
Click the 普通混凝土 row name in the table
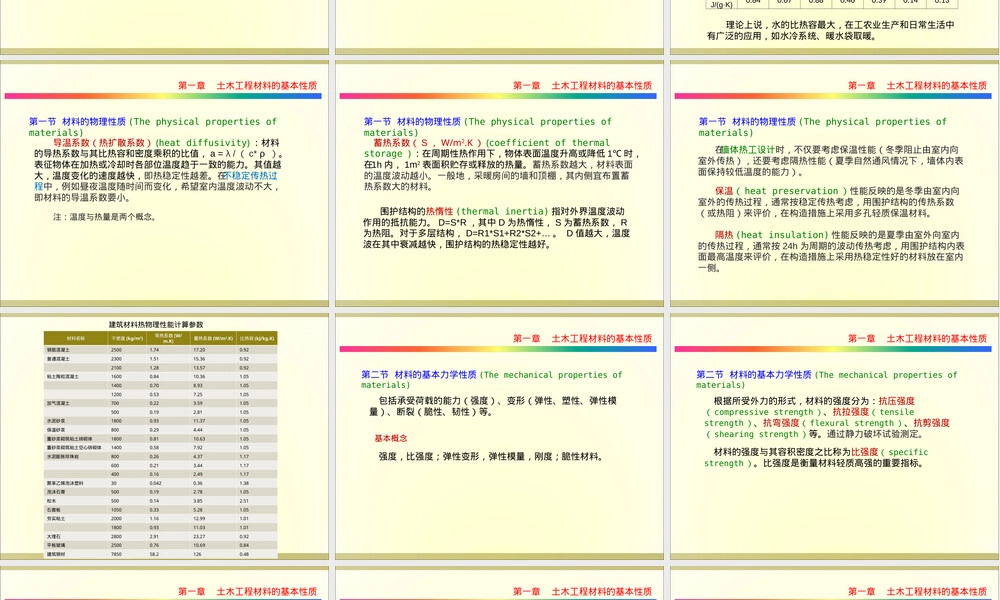pos(59,359)
